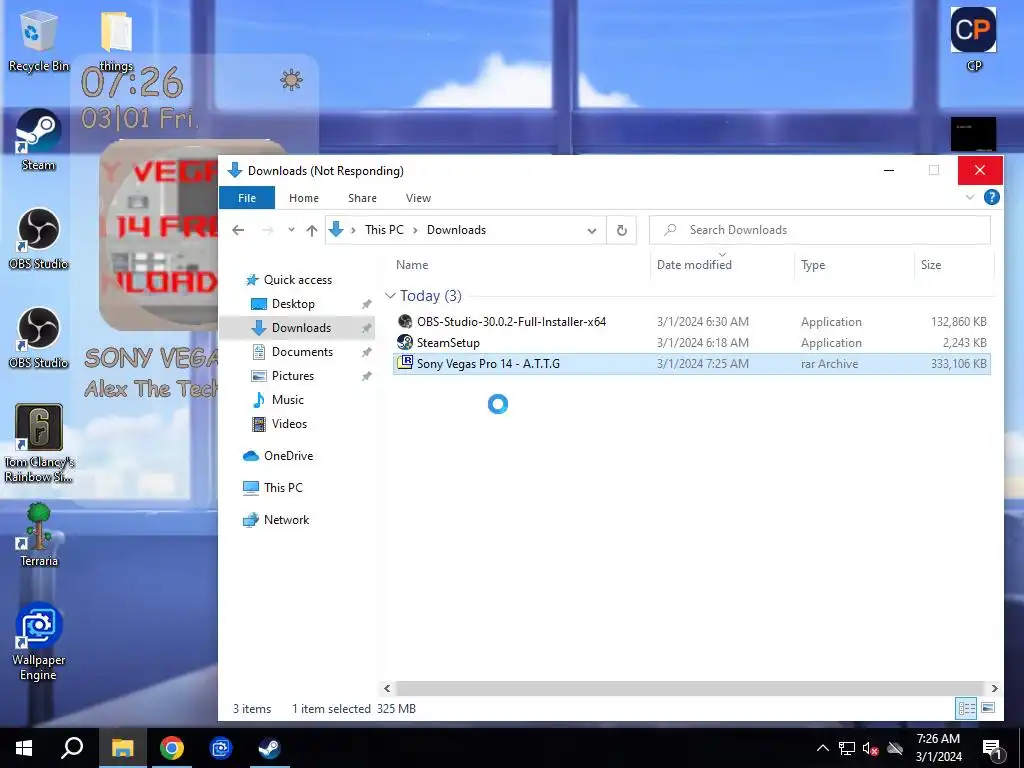This screenshot has width=1024, height=768.
Task: Collapse the Today (3) group
Action: click(x=390, y=296)
